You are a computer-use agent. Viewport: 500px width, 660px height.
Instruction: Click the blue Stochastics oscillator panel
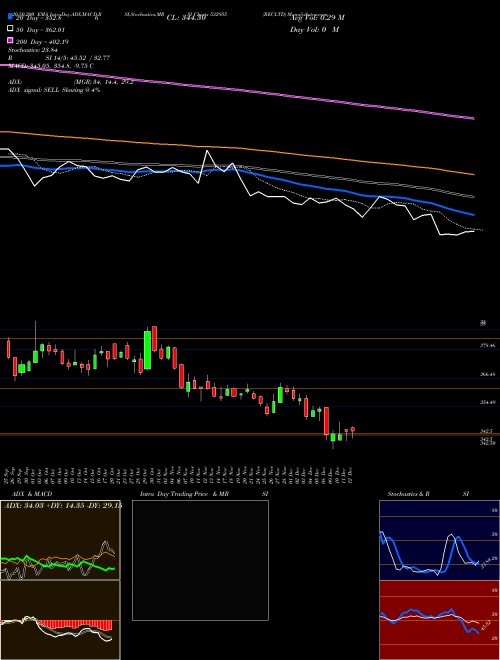click(439, 540)
